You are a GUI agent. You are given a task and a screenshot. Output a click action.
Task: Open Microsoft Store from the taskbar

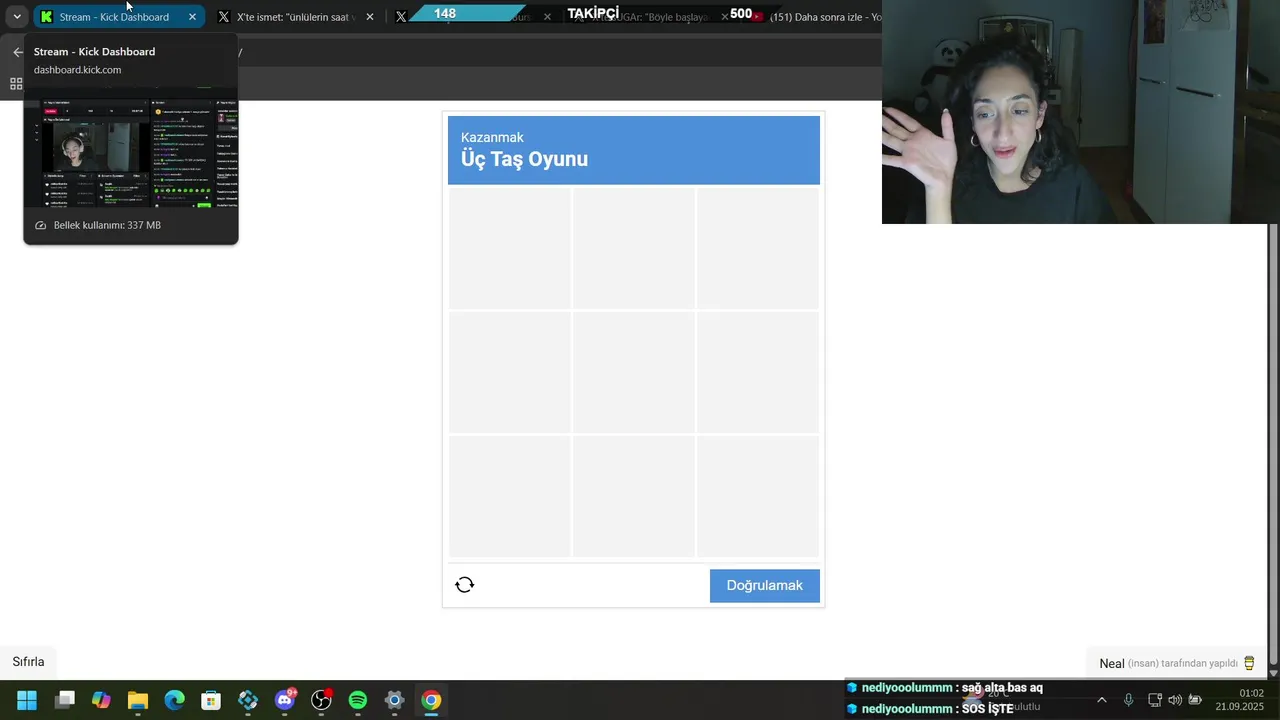211,700
